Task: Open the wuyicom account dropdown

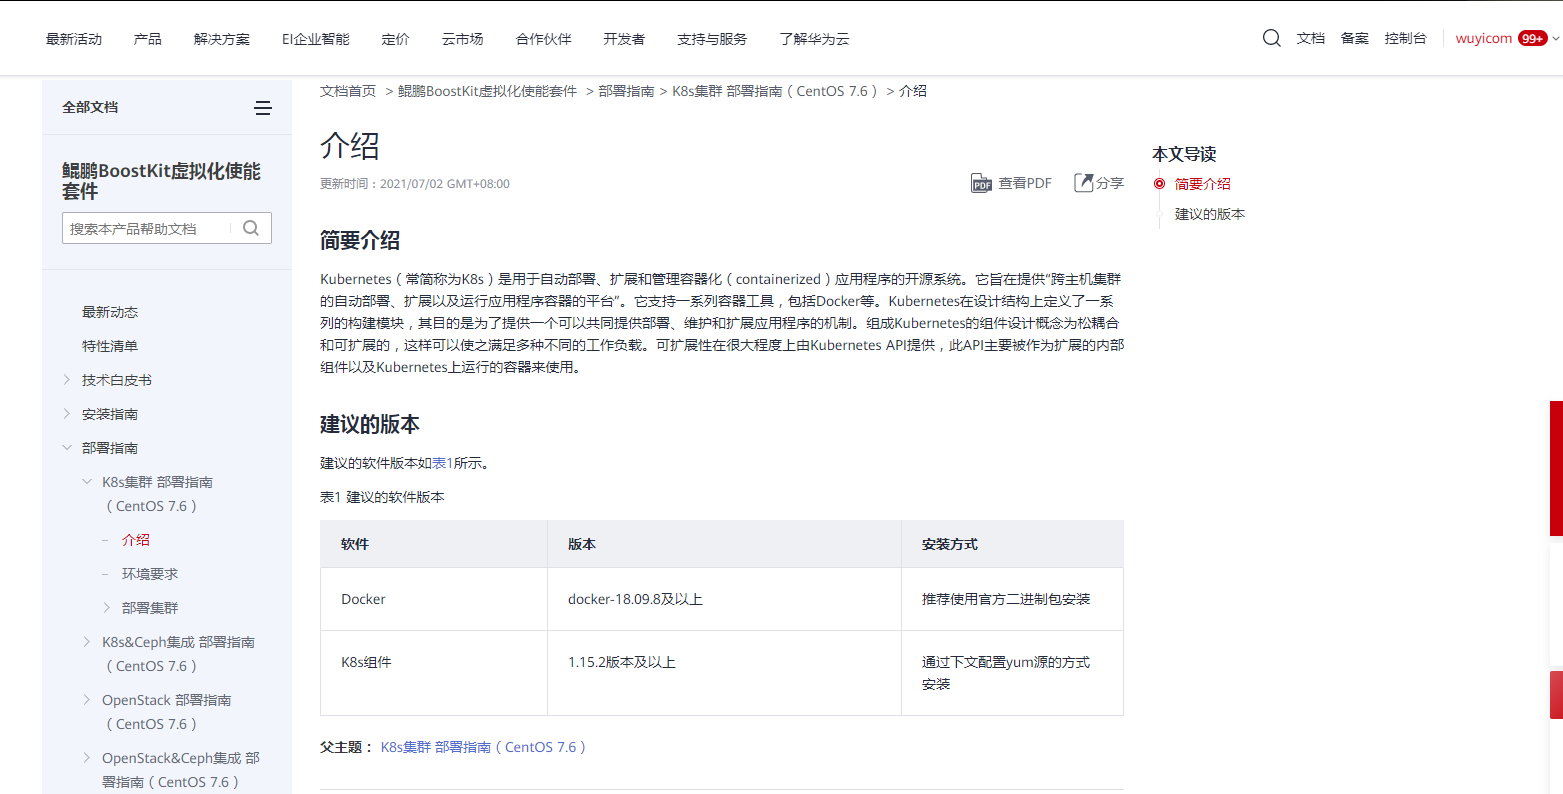Action: coord(1555,39)
